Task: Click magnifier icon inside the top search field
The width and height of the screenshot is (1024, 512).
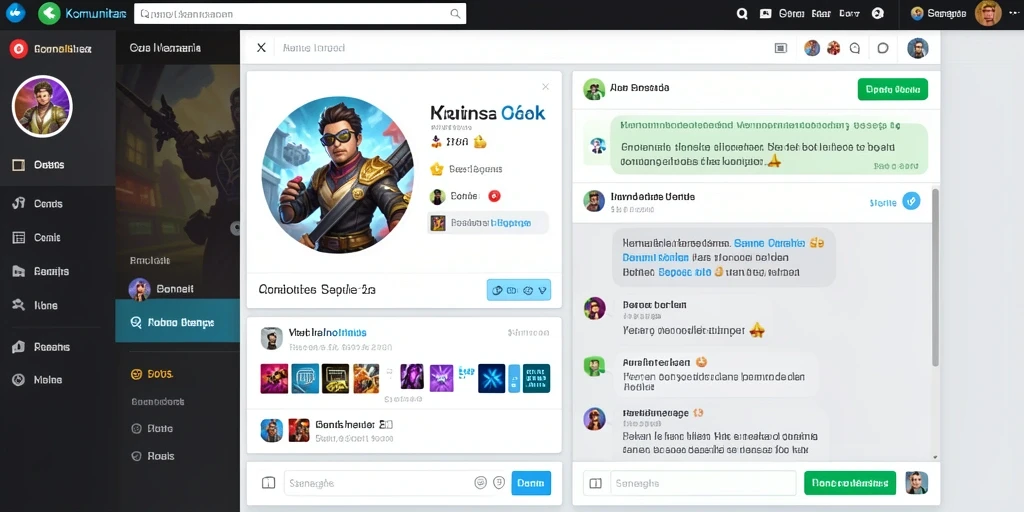Action: tap(455, 13)
